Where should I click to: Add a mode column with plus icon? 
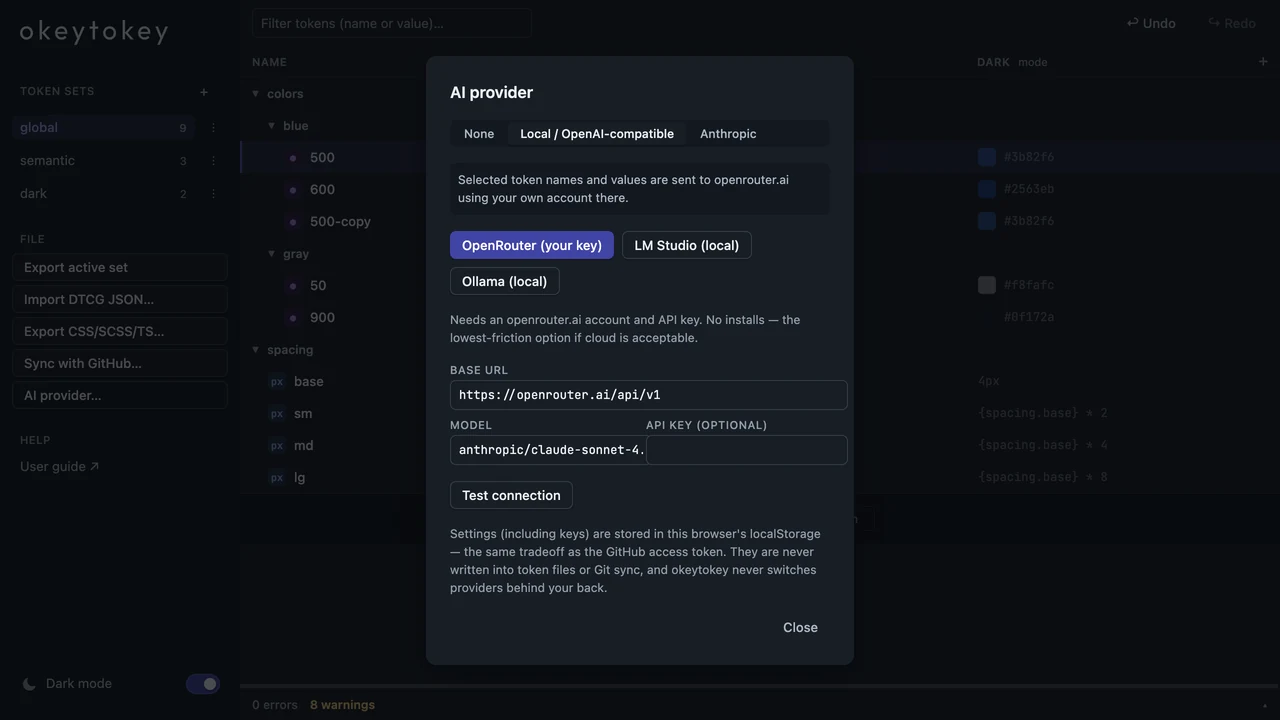(1263, 62)
